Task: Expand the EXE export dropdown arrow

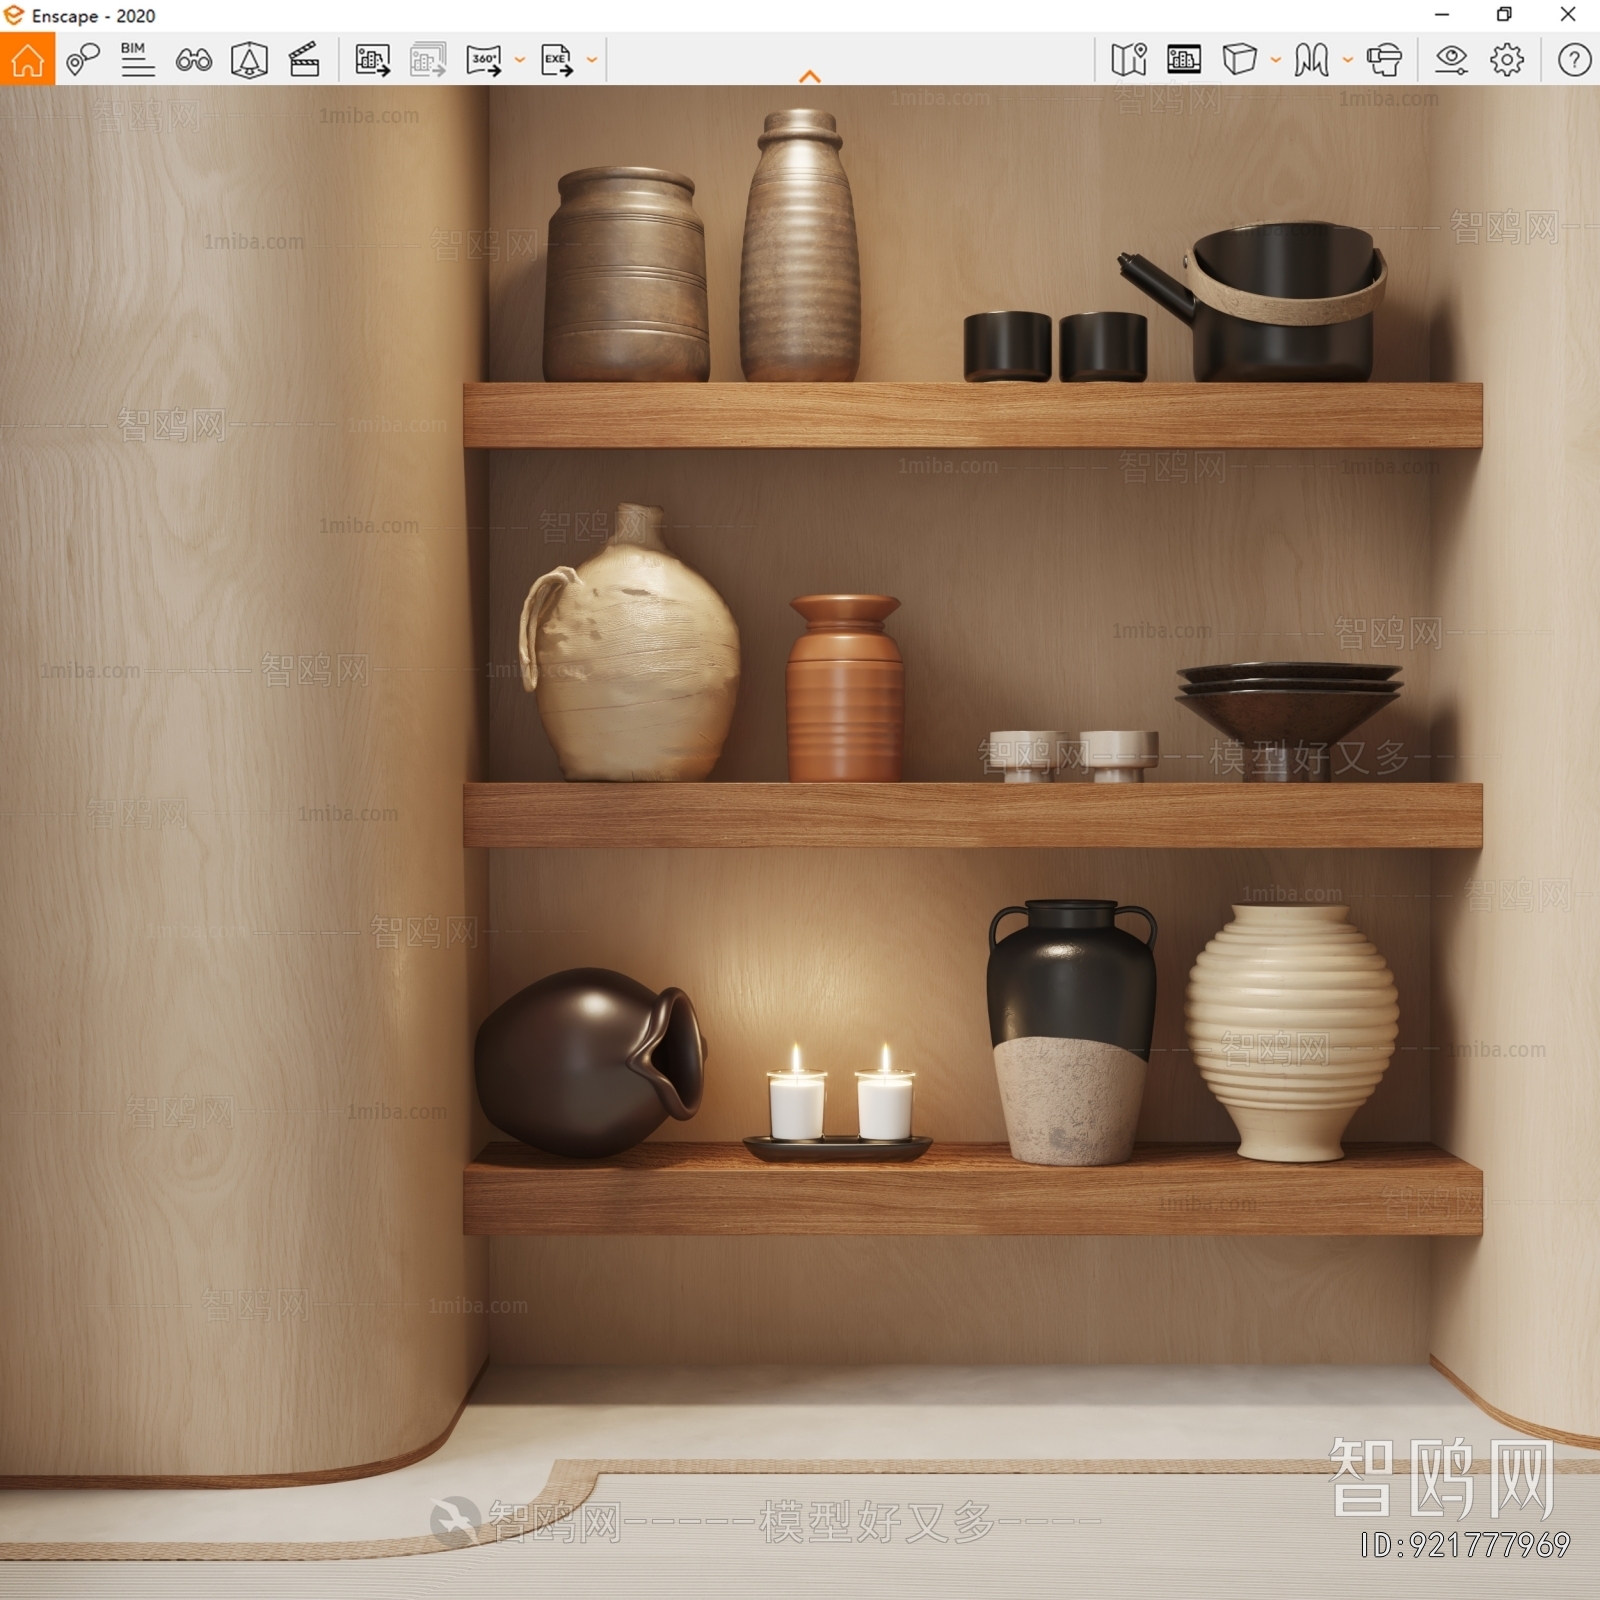Action: pos(592,60)
